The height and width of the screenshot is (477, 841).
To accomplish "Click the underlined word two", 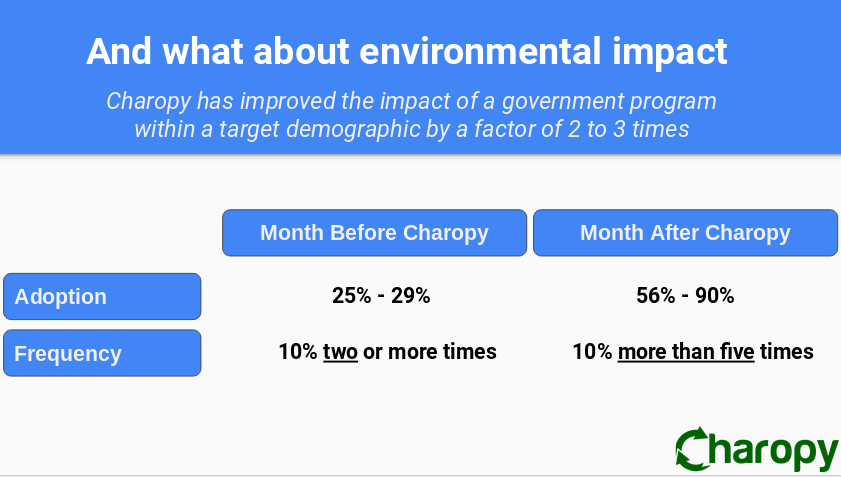I will click(x=340, y=352).
